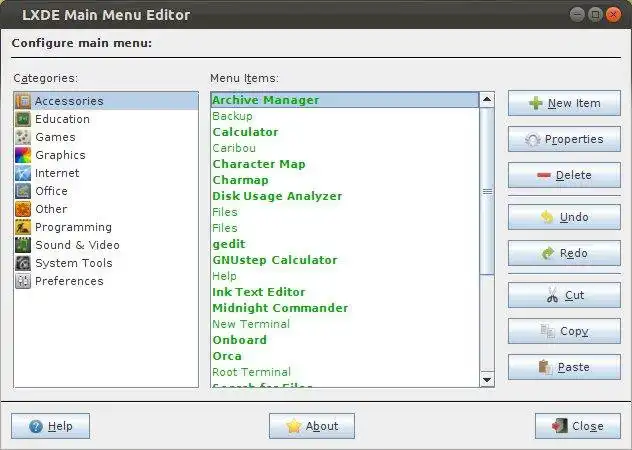This screenshot has width=632, height=450.
Task: Open the About button label text
Action: (322, 426)
